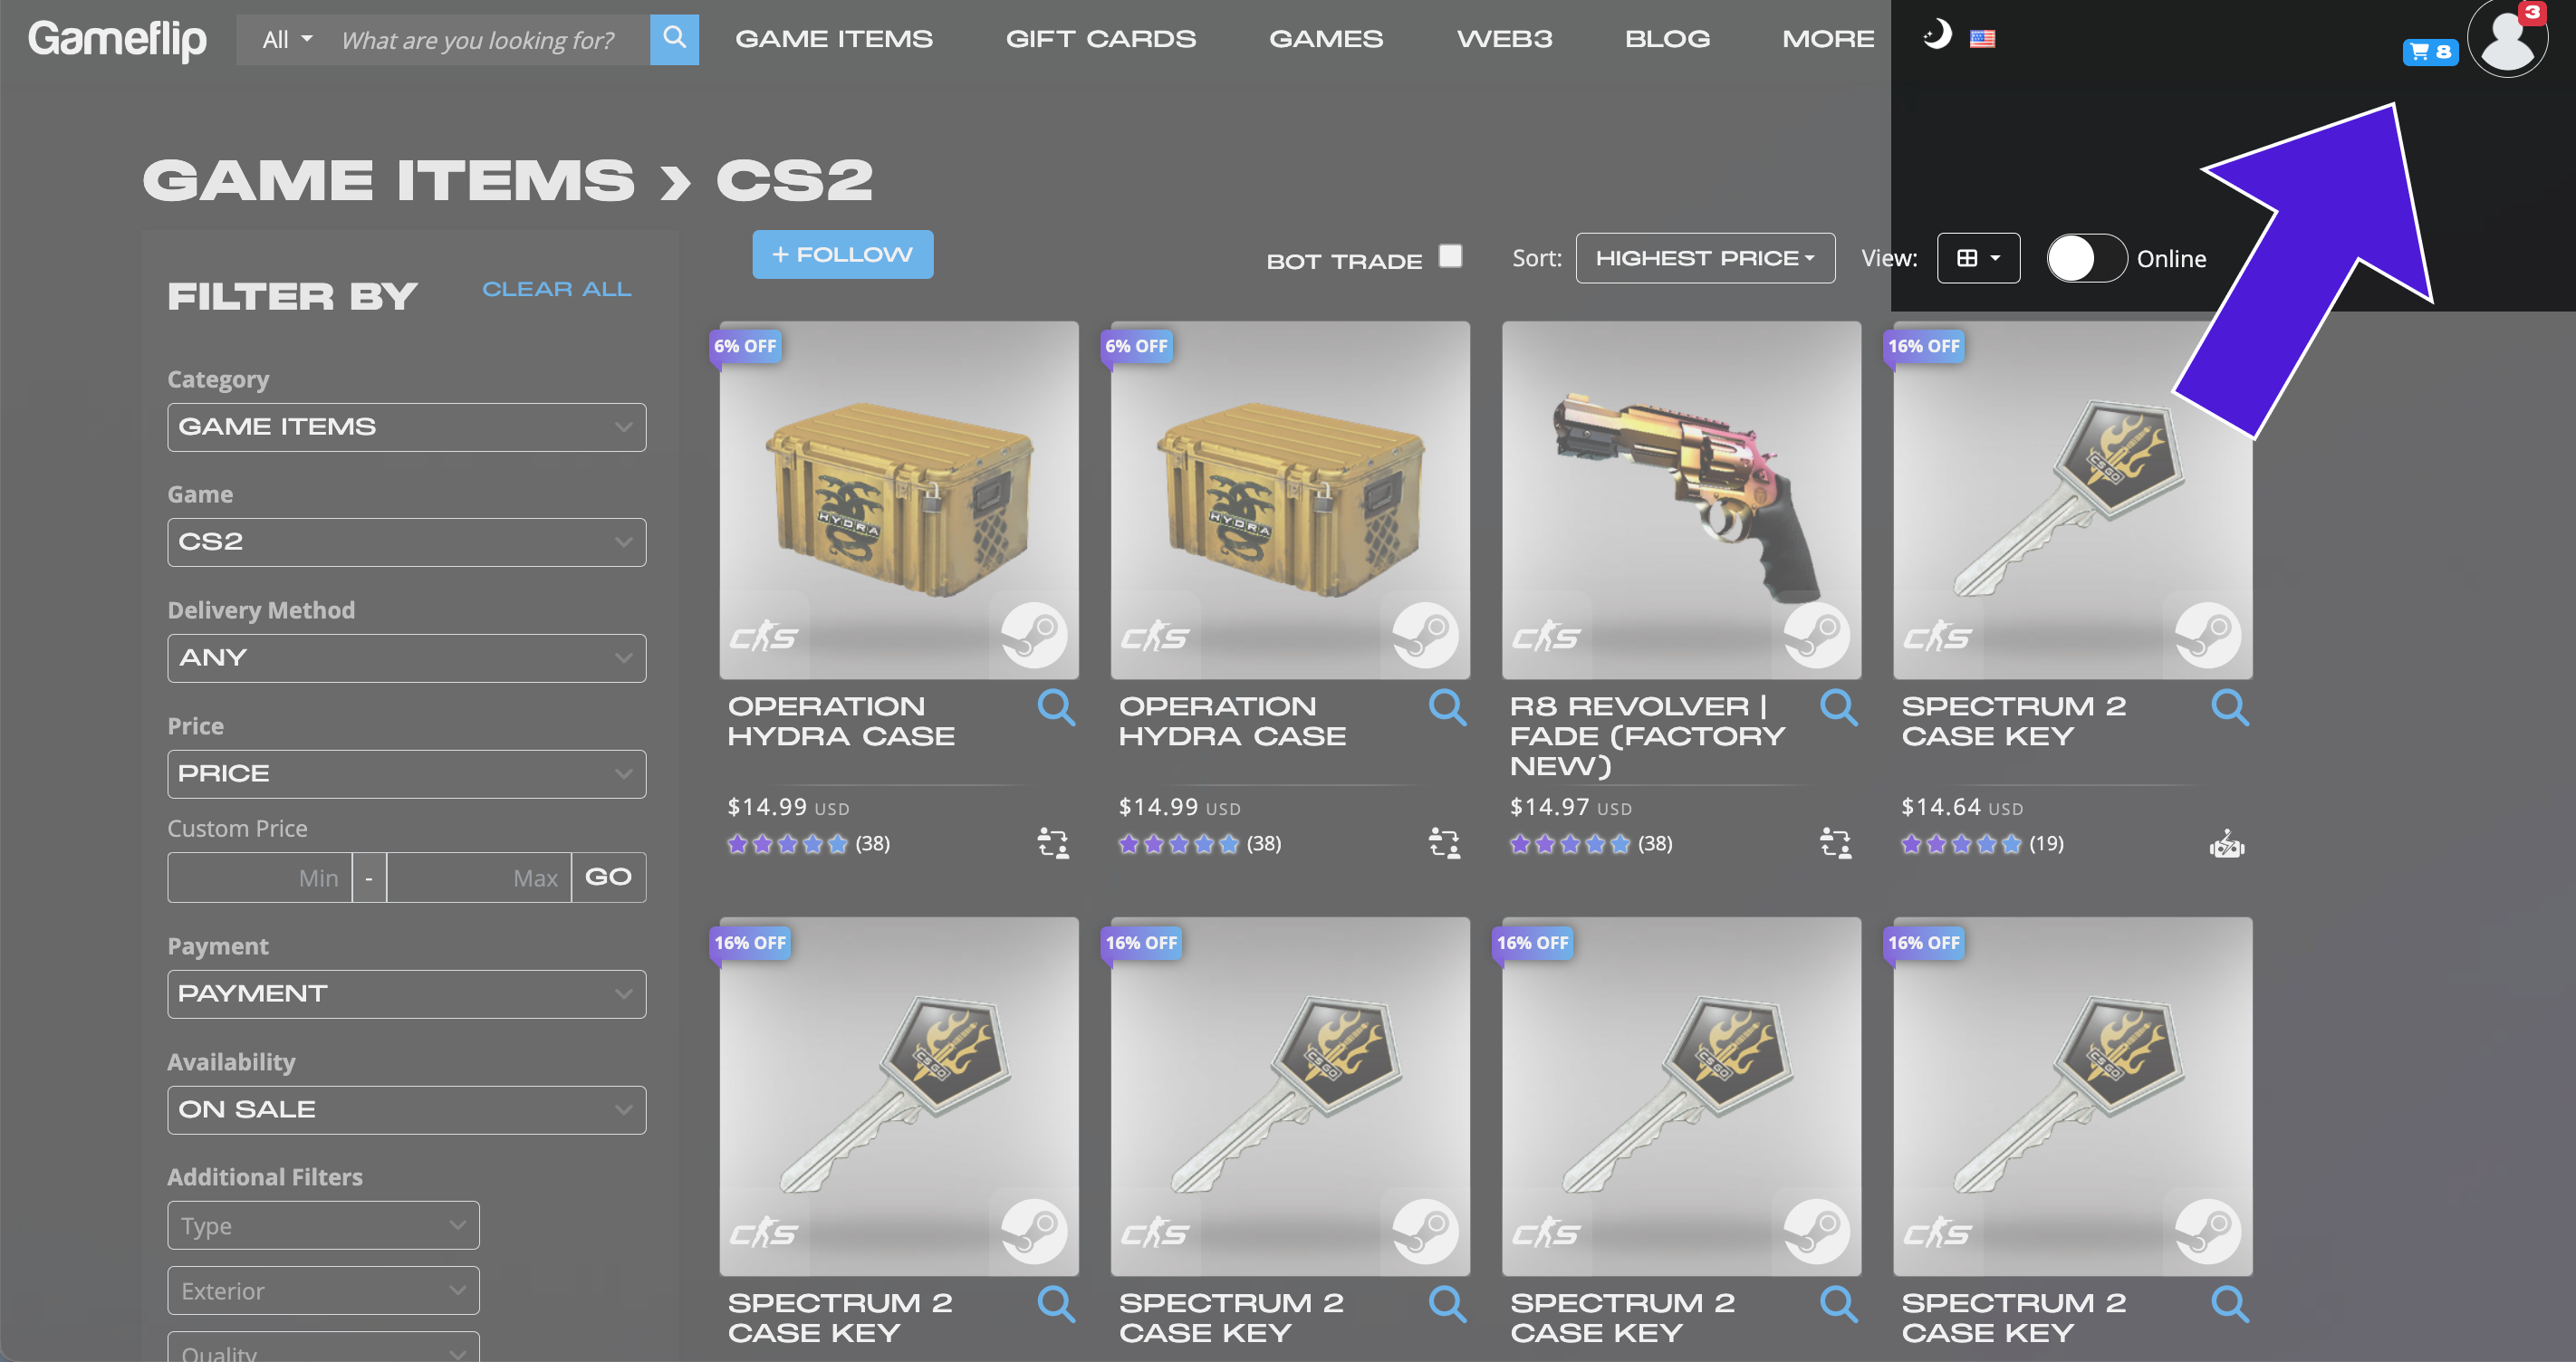Click magnifier icon on R8 Revolver listing
The width and height of the screenshot is (2576, 1362).
[1838, 707]
